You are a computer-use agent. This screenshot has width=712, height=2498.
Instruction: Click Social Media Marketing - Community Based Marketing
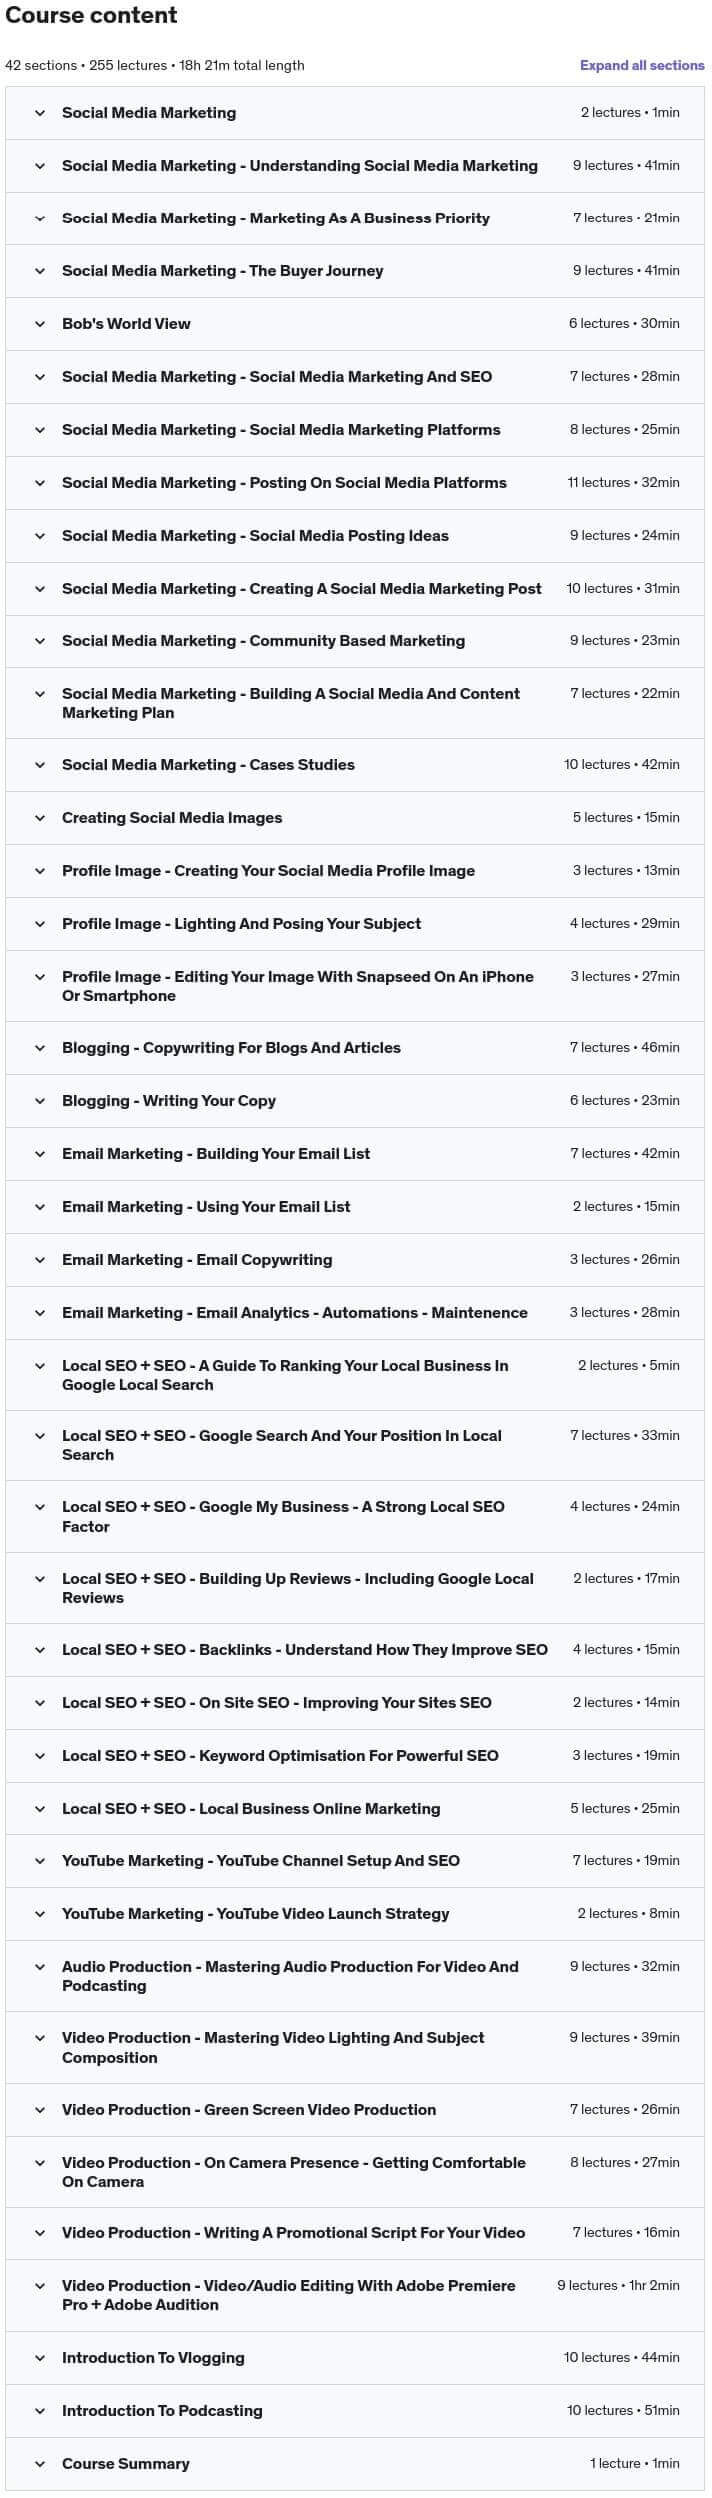[263, 641]
